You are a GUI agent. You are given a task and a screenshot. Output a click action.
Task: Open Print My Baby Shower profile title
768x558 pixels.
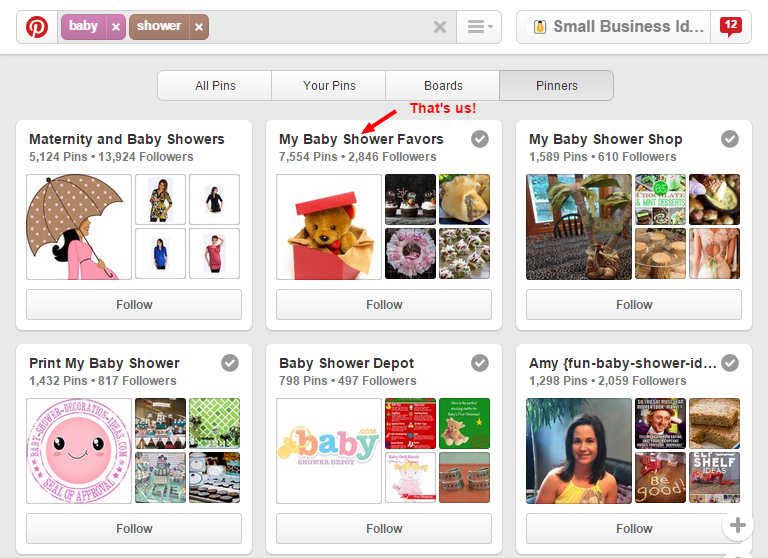pyautogui.click(x=104, y=363)
